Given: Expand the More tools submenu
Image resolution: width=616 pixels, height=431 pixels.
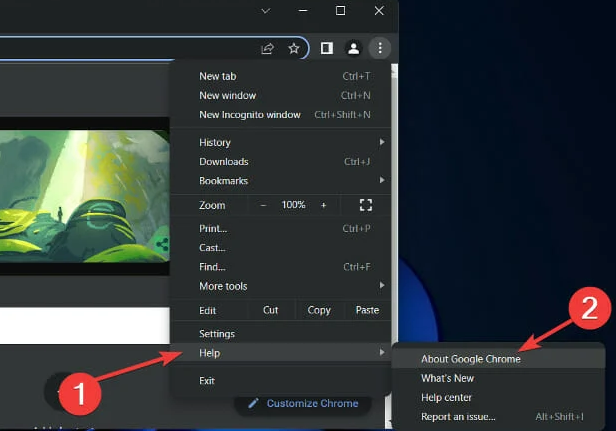Looking at the screenshot, I should 281,286.
